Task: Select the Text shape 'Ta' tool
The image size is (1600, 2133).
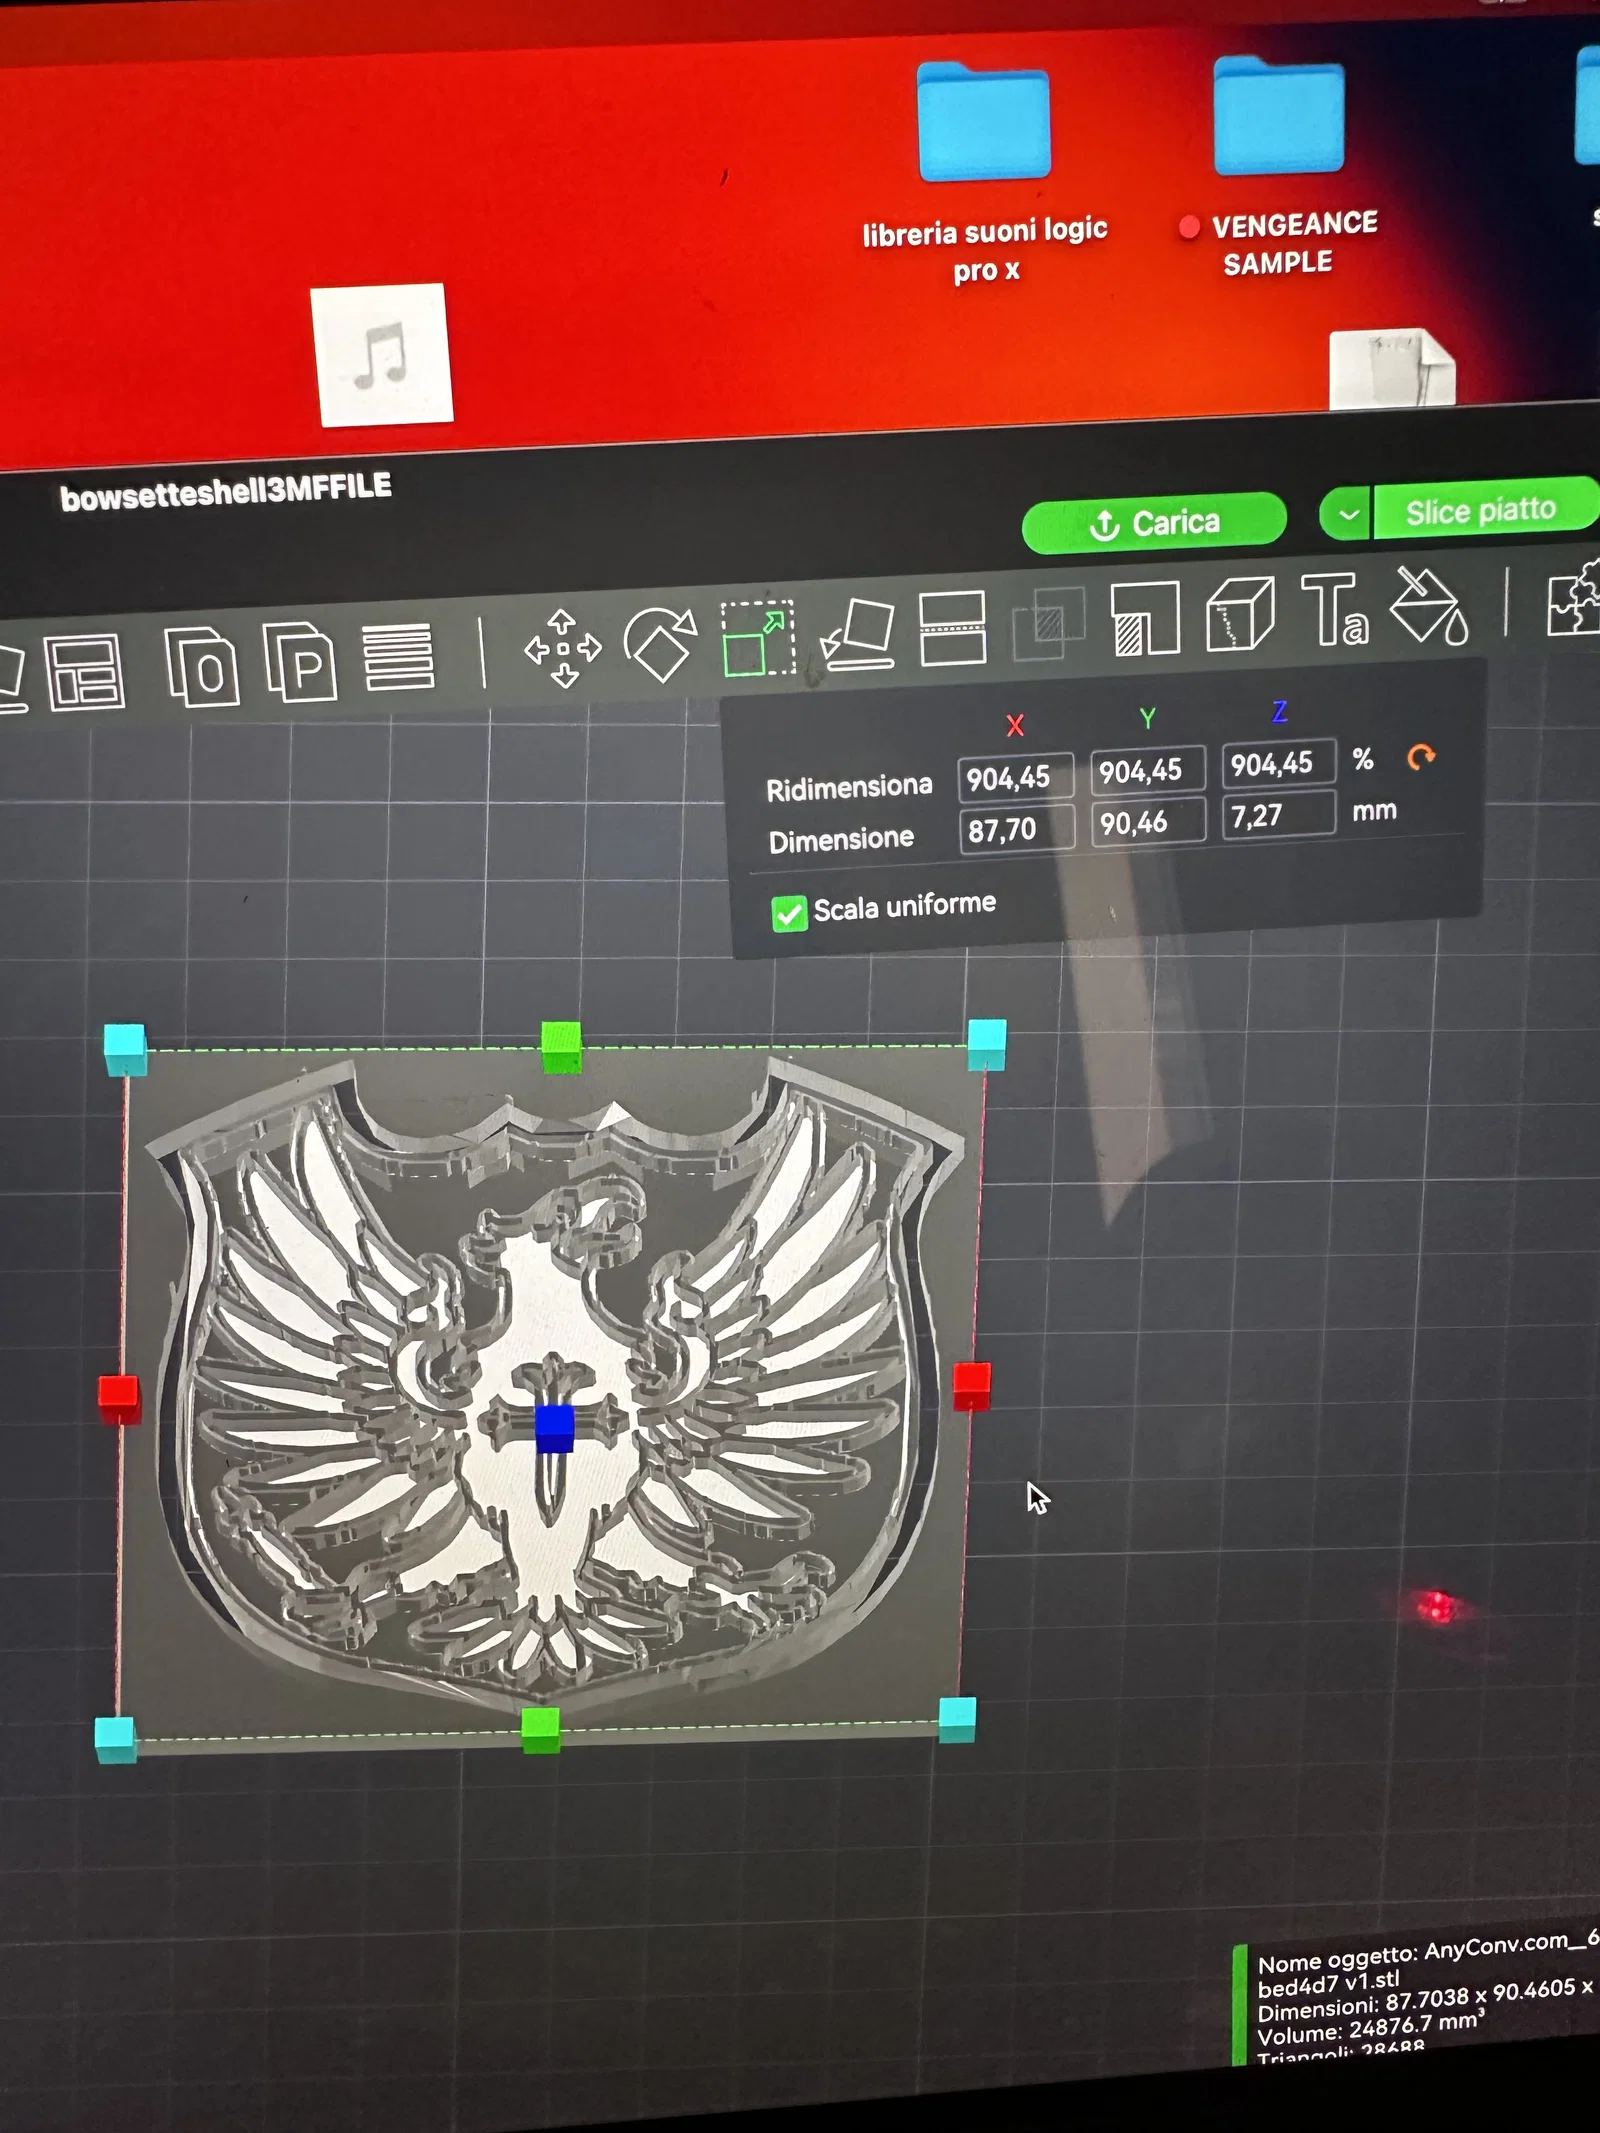Action: coord(1334,609)
